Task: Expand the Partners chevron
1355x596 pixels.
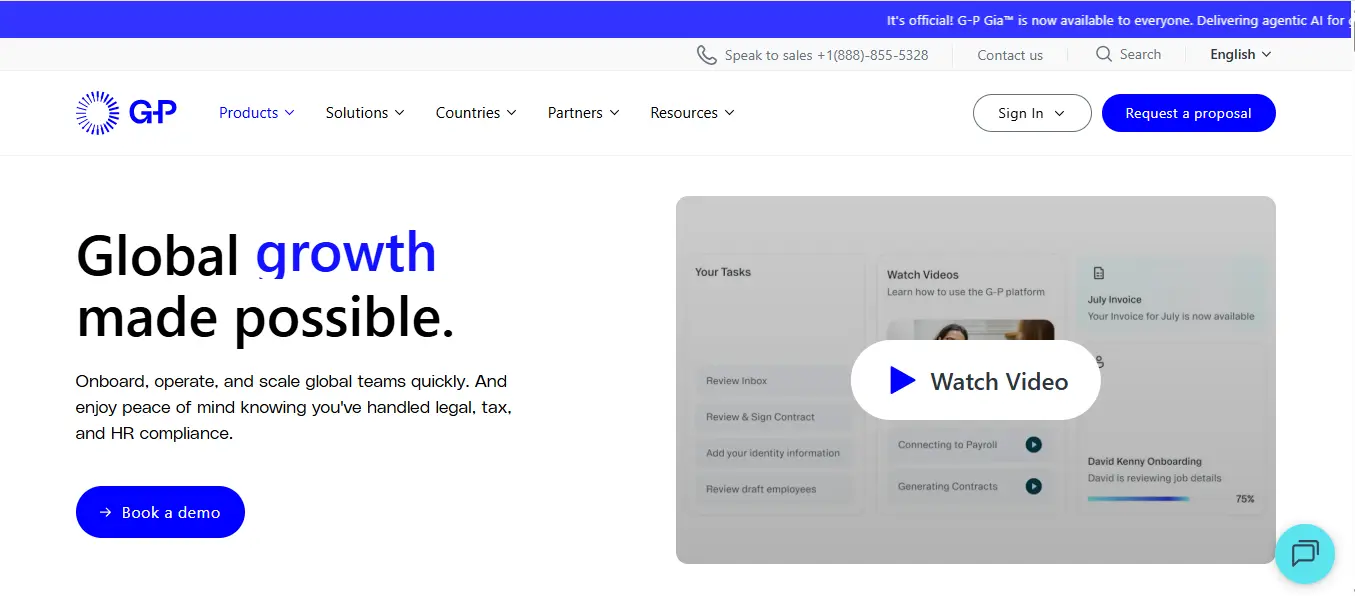Action: 614,113
